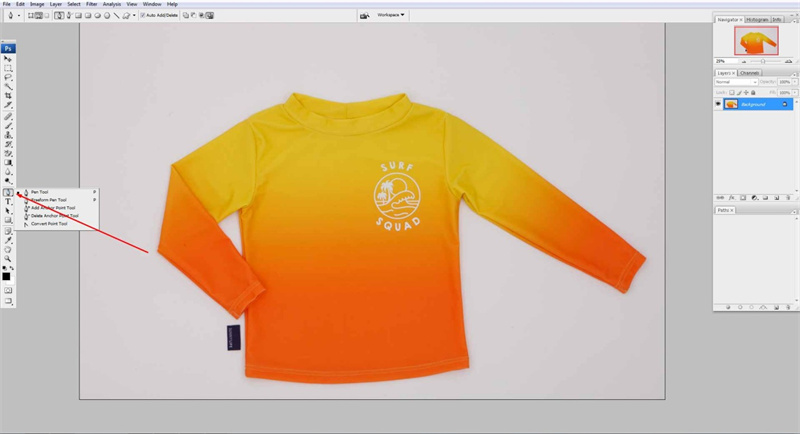Screen dimensions: 800x434
Task: Select the Lasso tool
Action: point(8,78)
